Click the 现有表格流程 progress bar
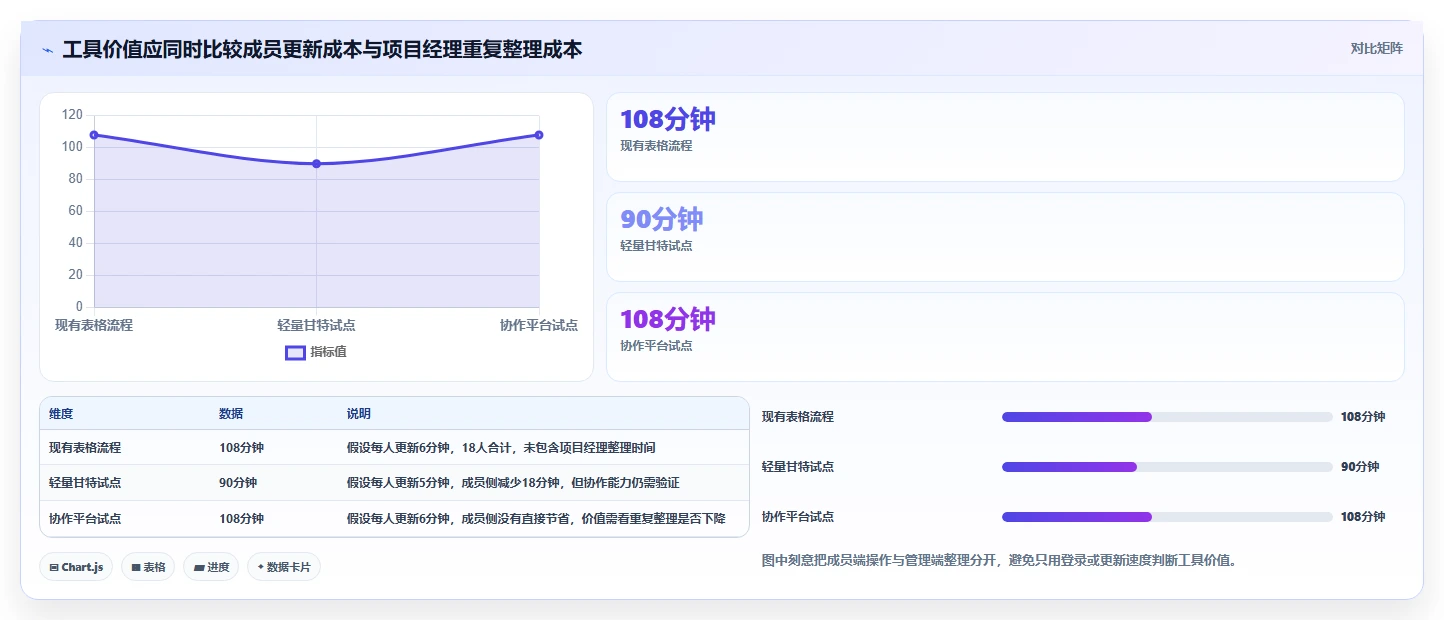Viewport: 1444px width, 620px height. (x=1167, y=417)
